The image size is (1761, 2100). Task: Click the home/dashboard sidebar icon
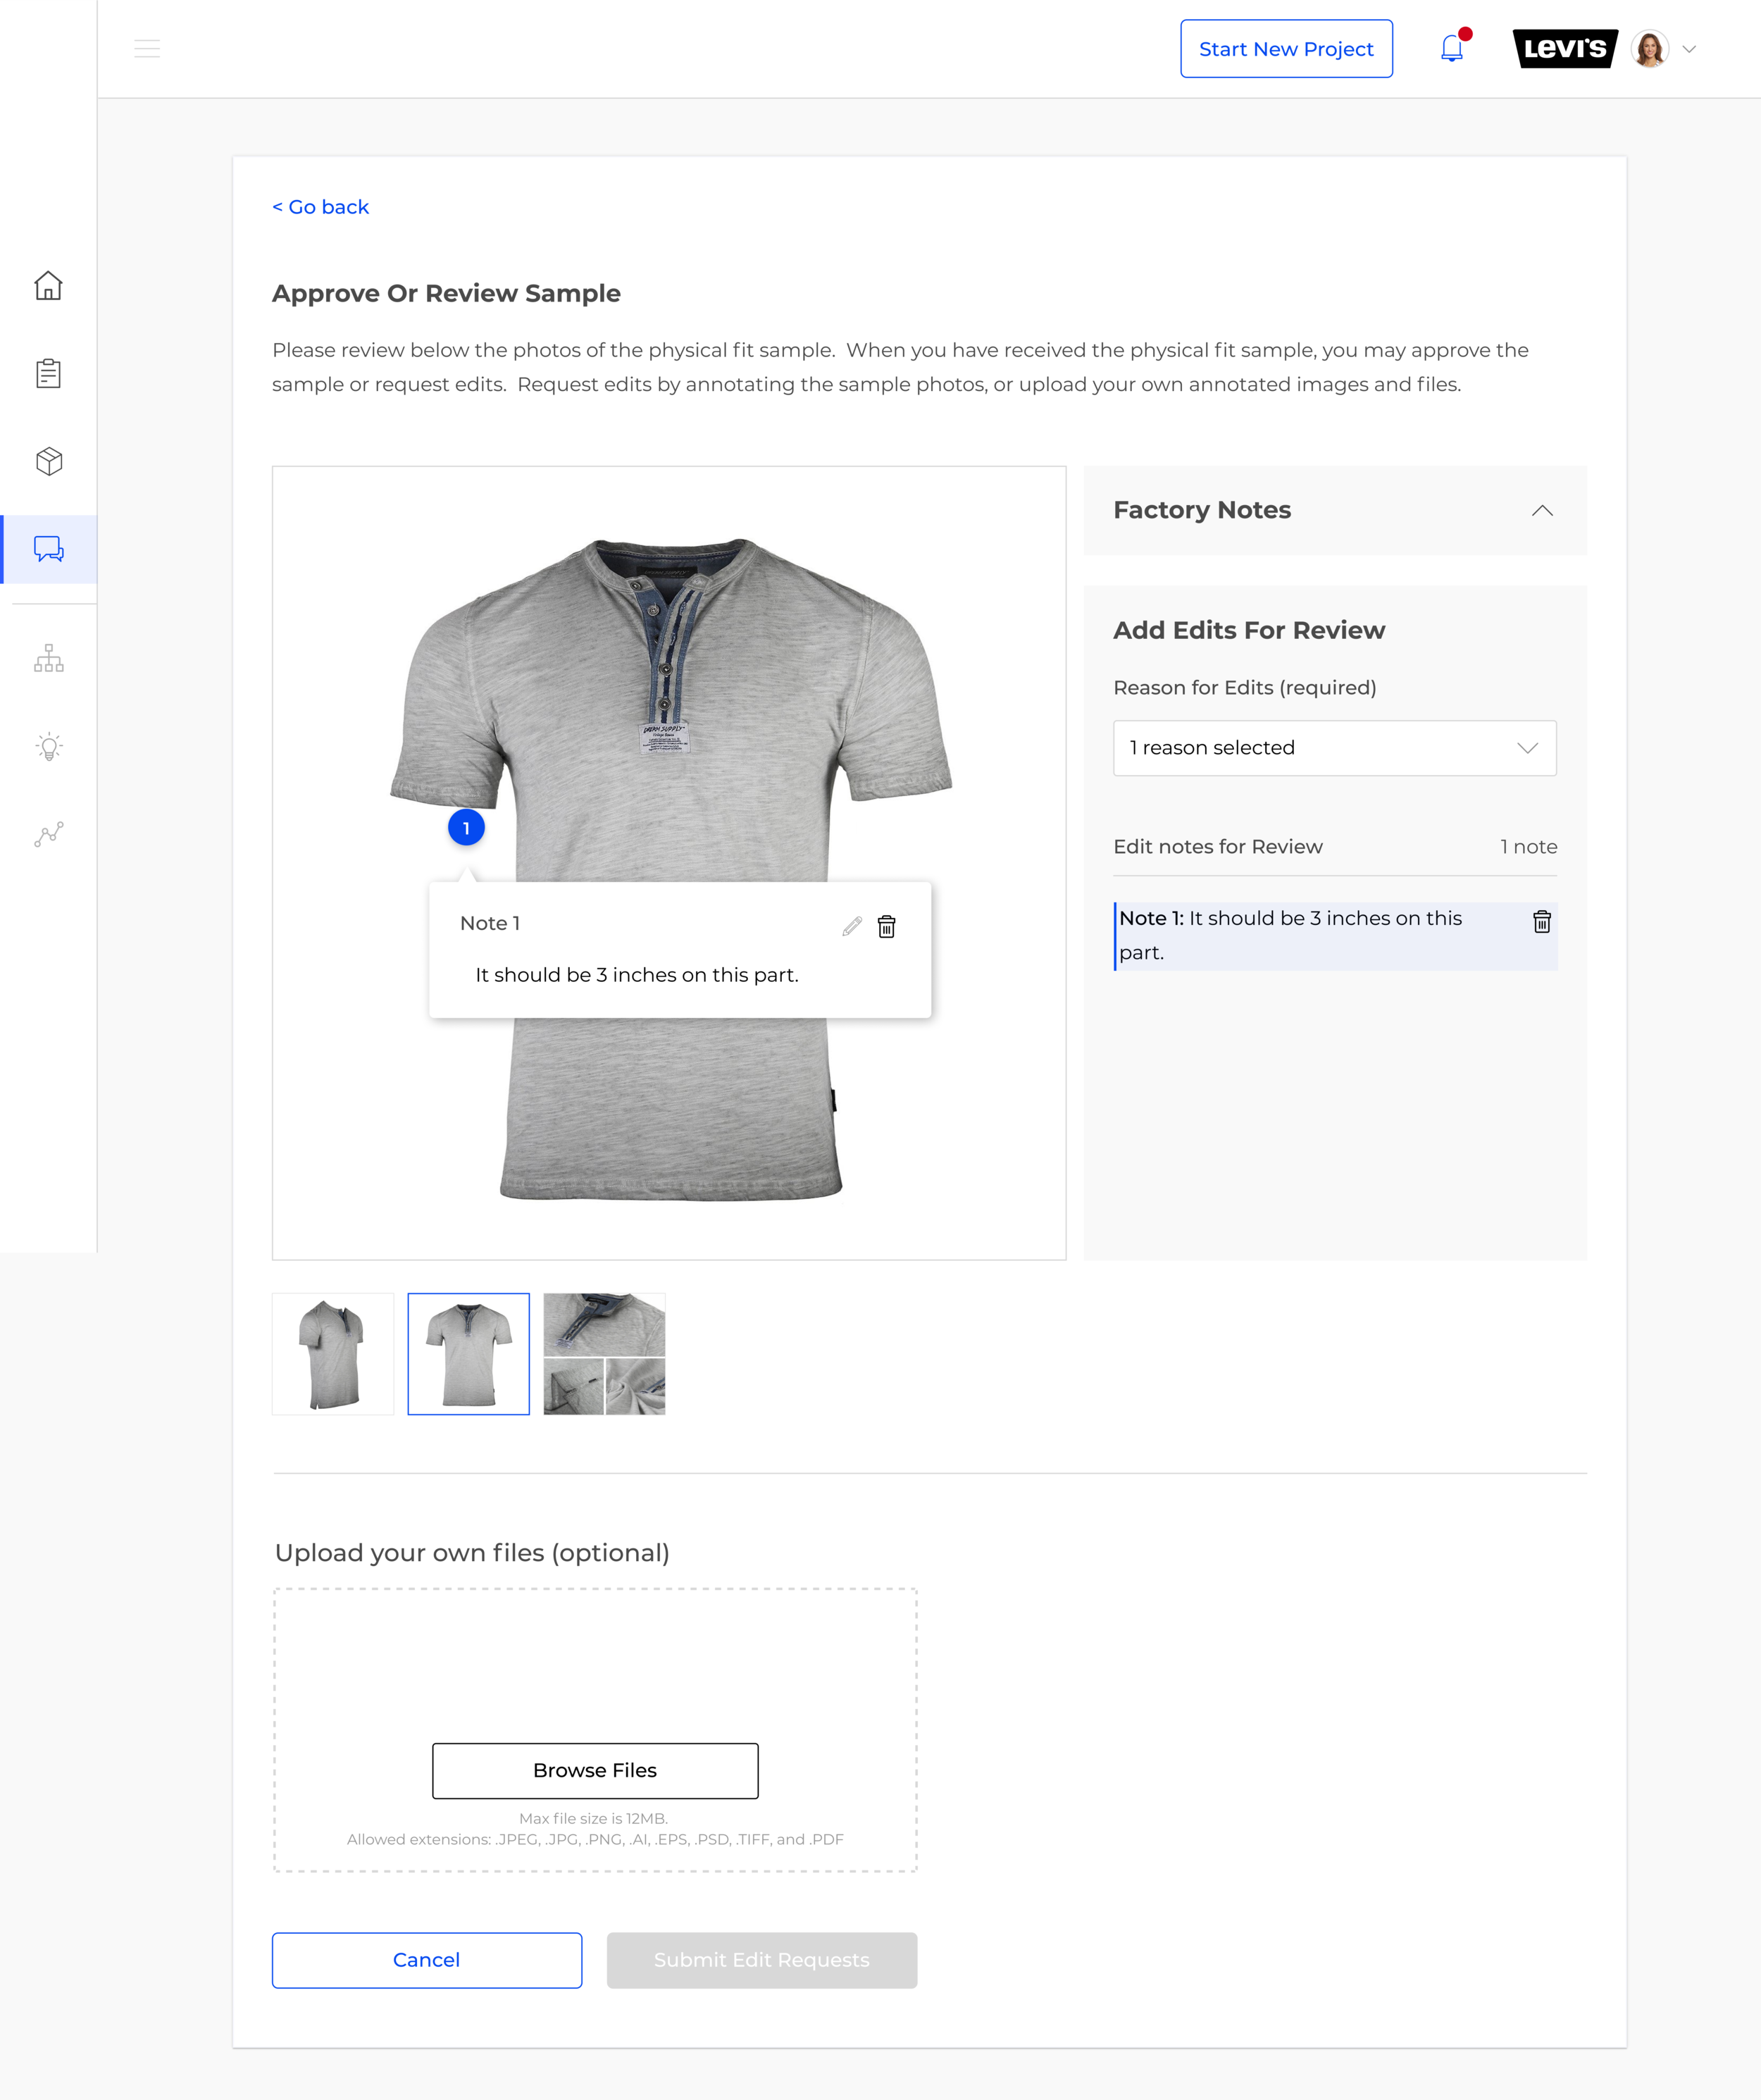click(49, 285)
